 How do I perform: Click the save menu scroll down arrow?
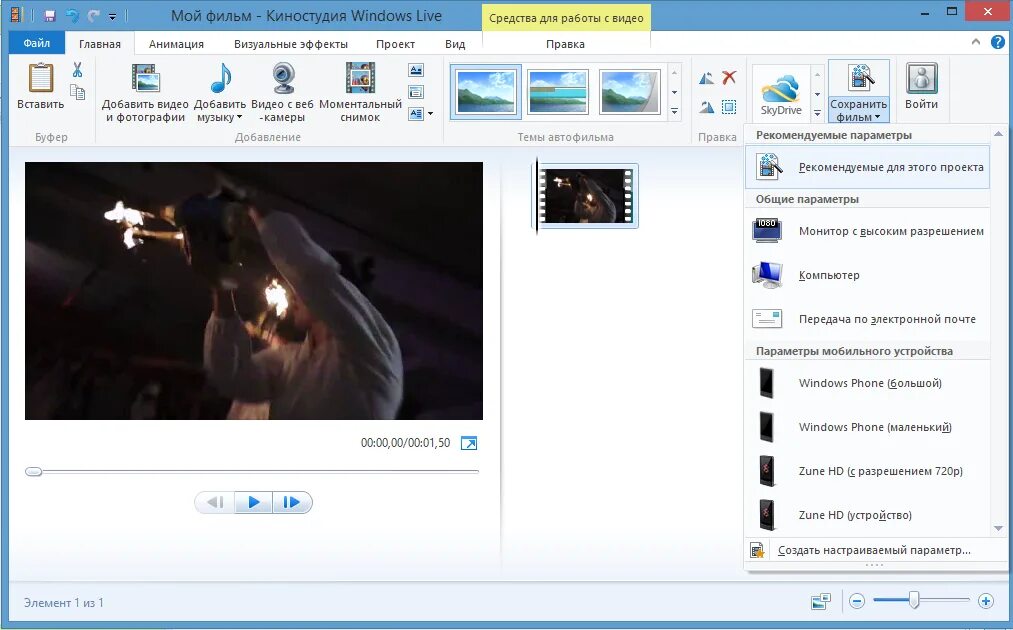coord(998,529)
